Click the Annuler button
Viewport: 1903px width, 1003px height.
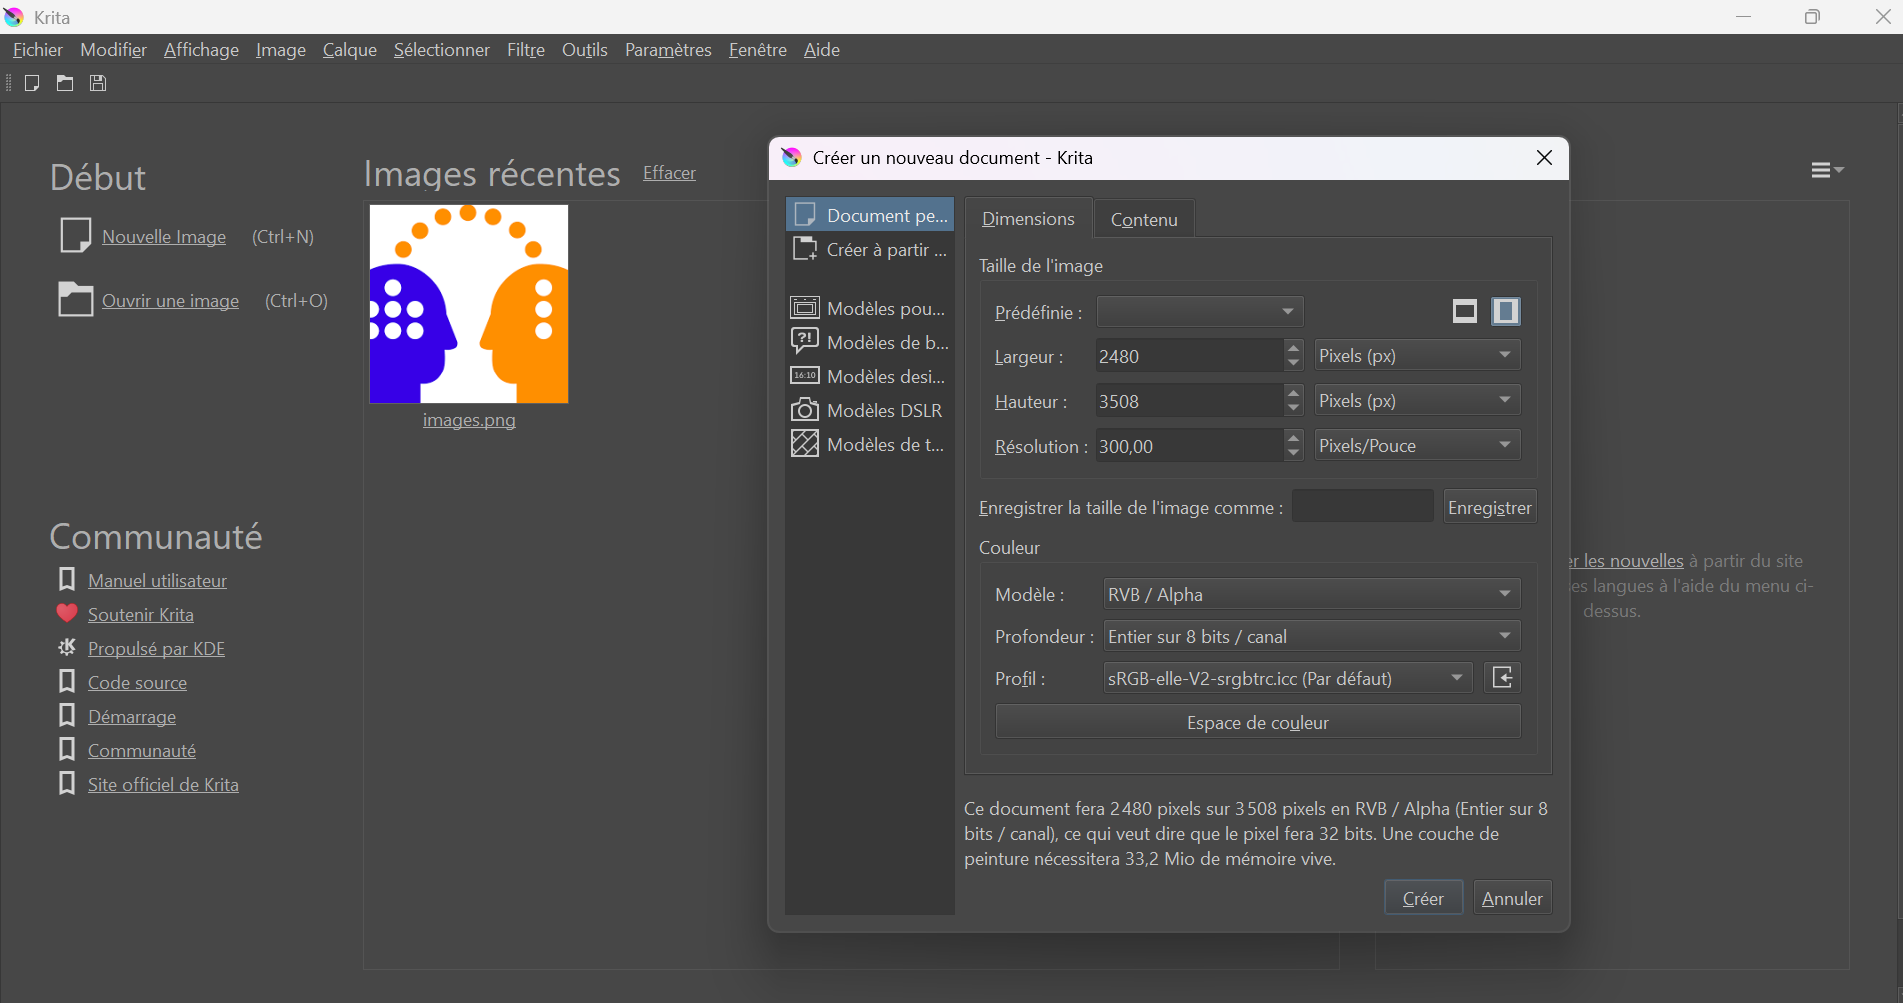point(1512,898)
